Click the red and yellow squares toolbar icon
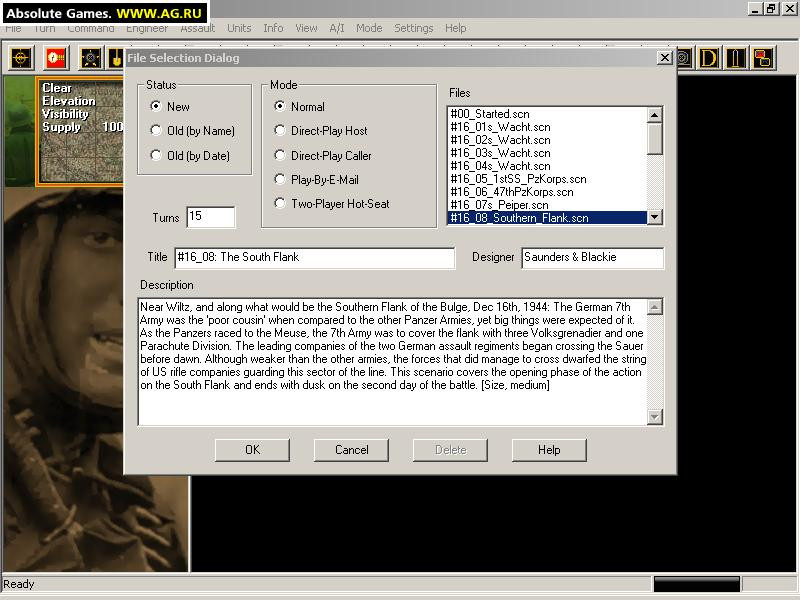The width and height of the screenshot is (800, 600). [x=763, y=58]
